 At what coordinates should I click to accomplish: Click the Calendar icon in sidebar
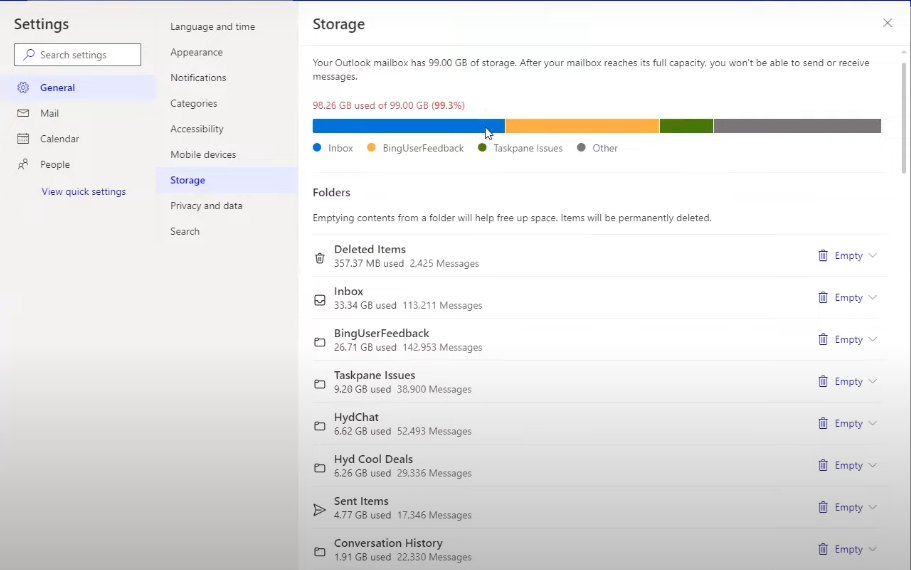pos(23,139)
